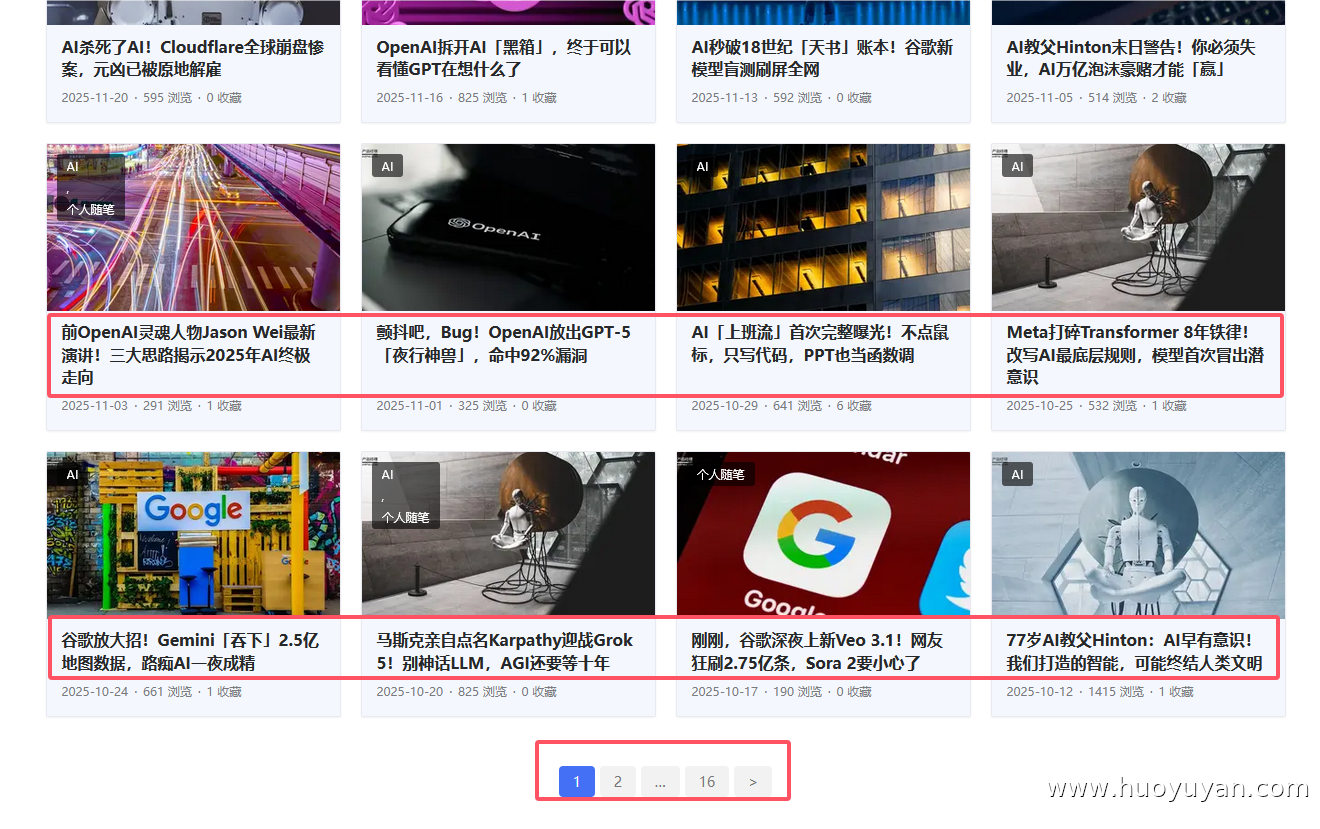Select pagination page 1

[577, 782]
